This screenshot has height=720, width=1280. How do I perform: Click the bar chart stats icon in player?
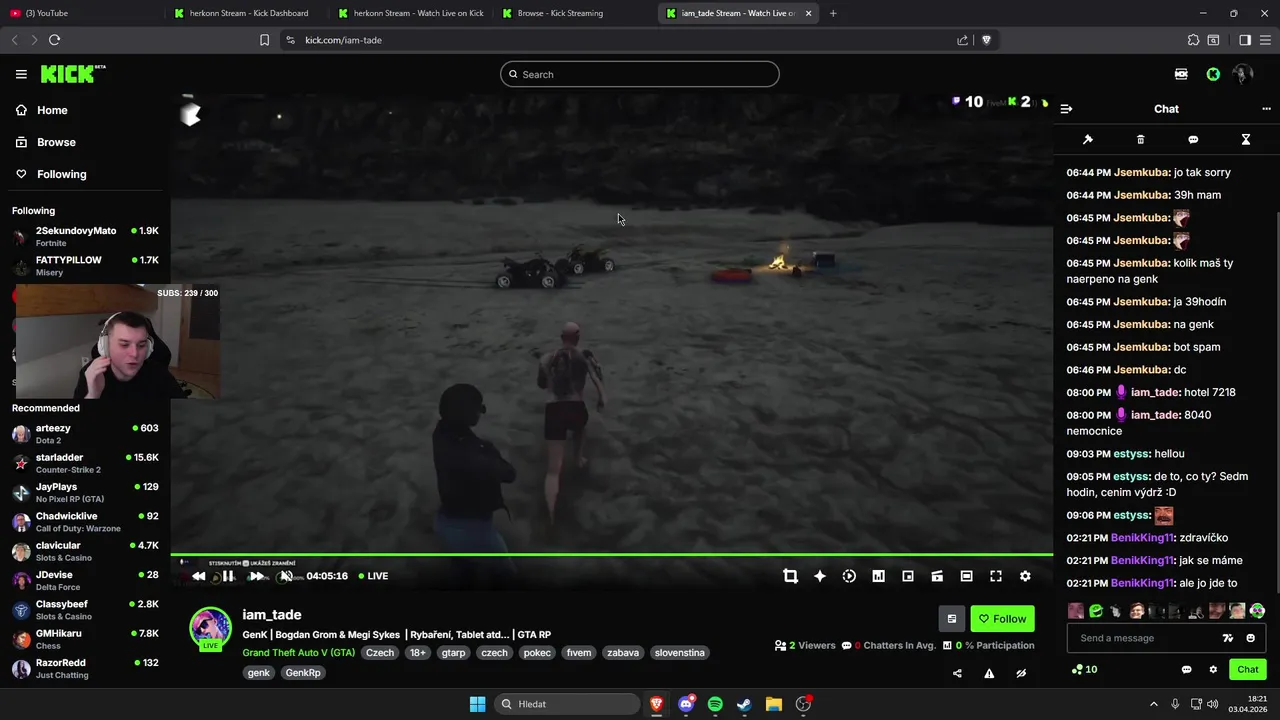pyautogui.click(x=878, y=576)
